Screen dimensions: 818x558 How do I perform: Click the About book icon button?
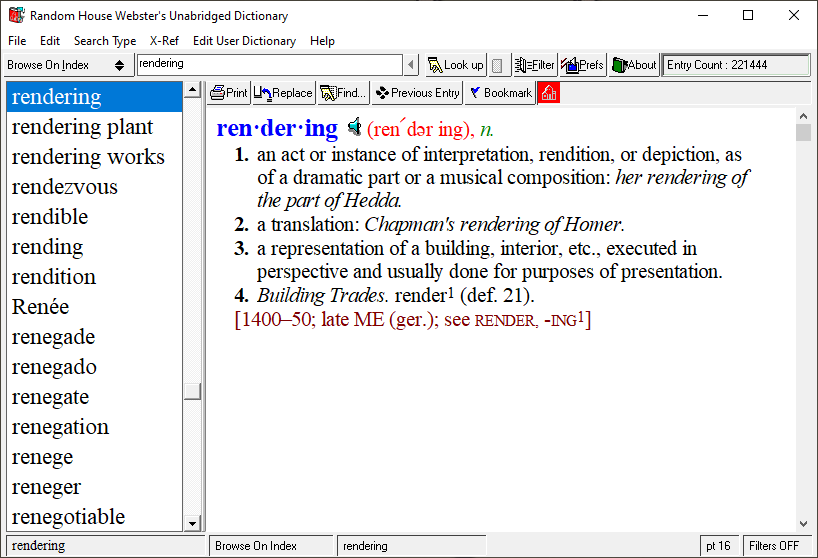[634, 65]
